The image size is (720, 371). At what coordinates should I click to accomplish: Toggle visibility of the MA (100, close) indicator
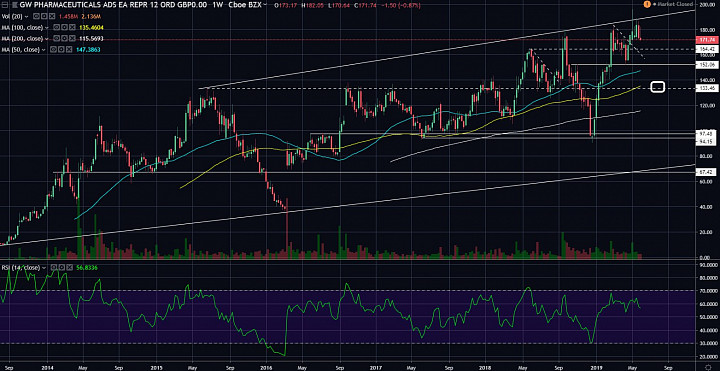56,28
